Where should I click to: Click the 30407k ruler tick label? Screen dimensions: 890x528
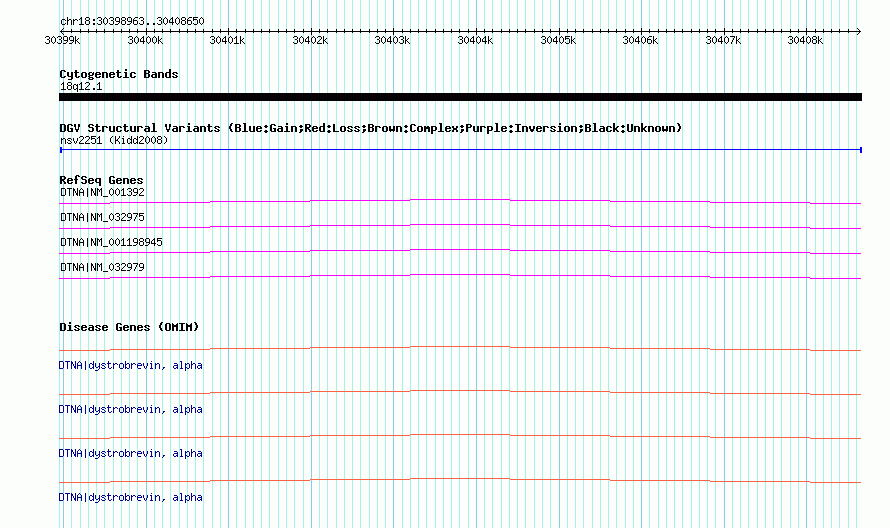pos(724,40)
